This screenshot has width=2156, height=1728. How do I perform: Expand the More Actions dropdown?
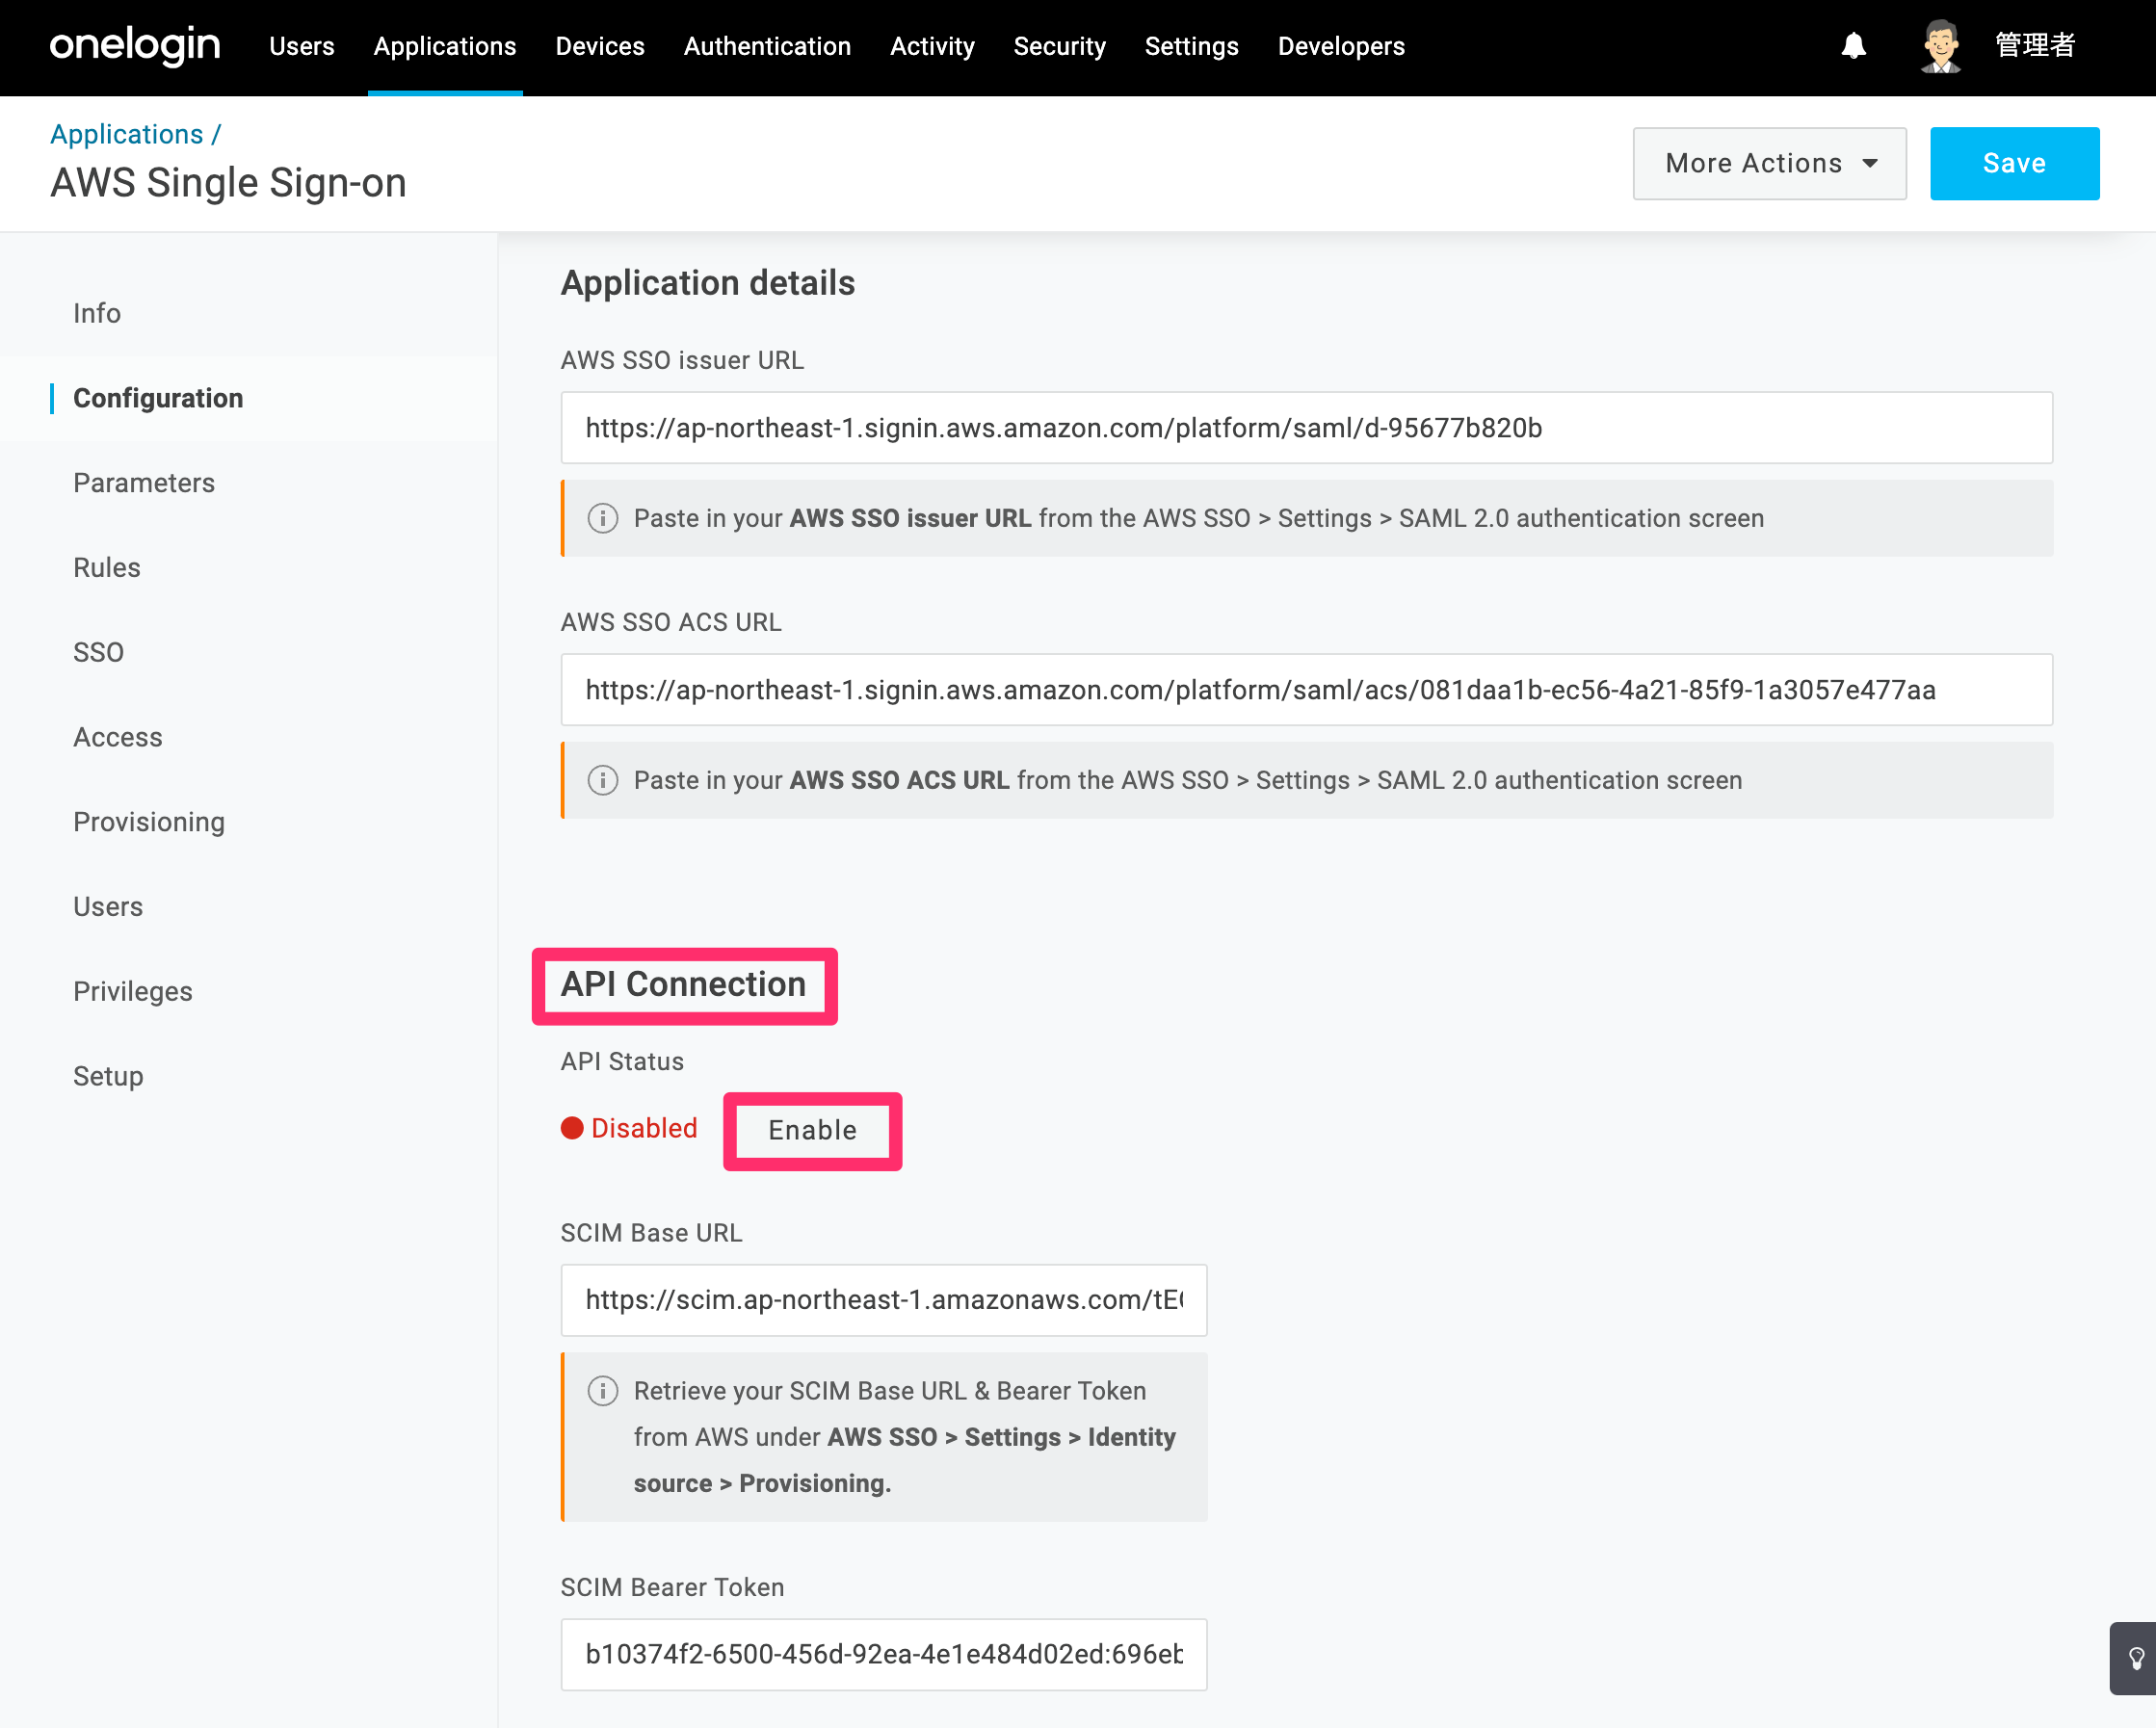(x=1769, y=163)
